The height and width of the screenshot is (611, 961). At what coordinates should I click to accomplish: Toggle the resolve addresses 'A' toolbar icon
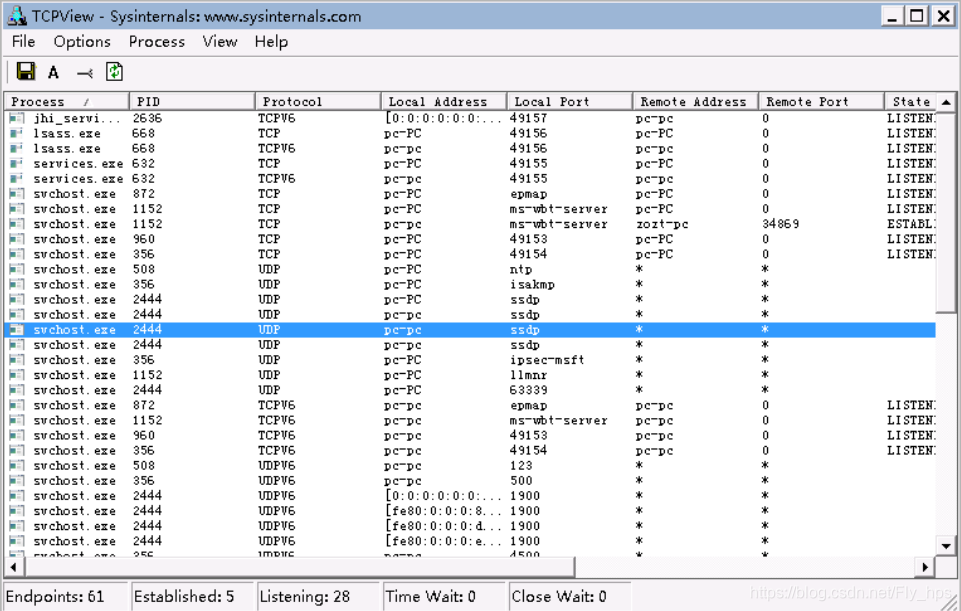54,72
